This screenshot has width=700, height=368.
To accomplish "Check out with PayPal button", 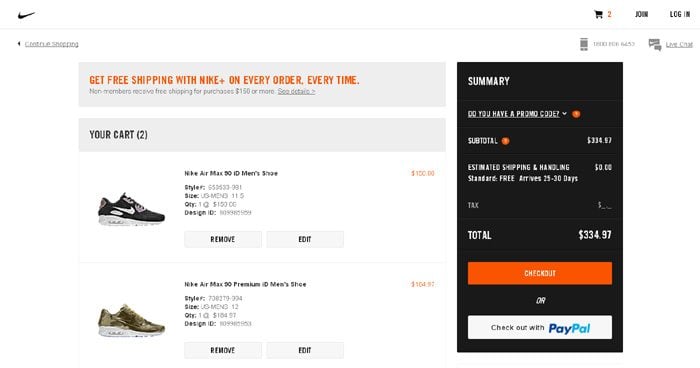I will 540,327.
